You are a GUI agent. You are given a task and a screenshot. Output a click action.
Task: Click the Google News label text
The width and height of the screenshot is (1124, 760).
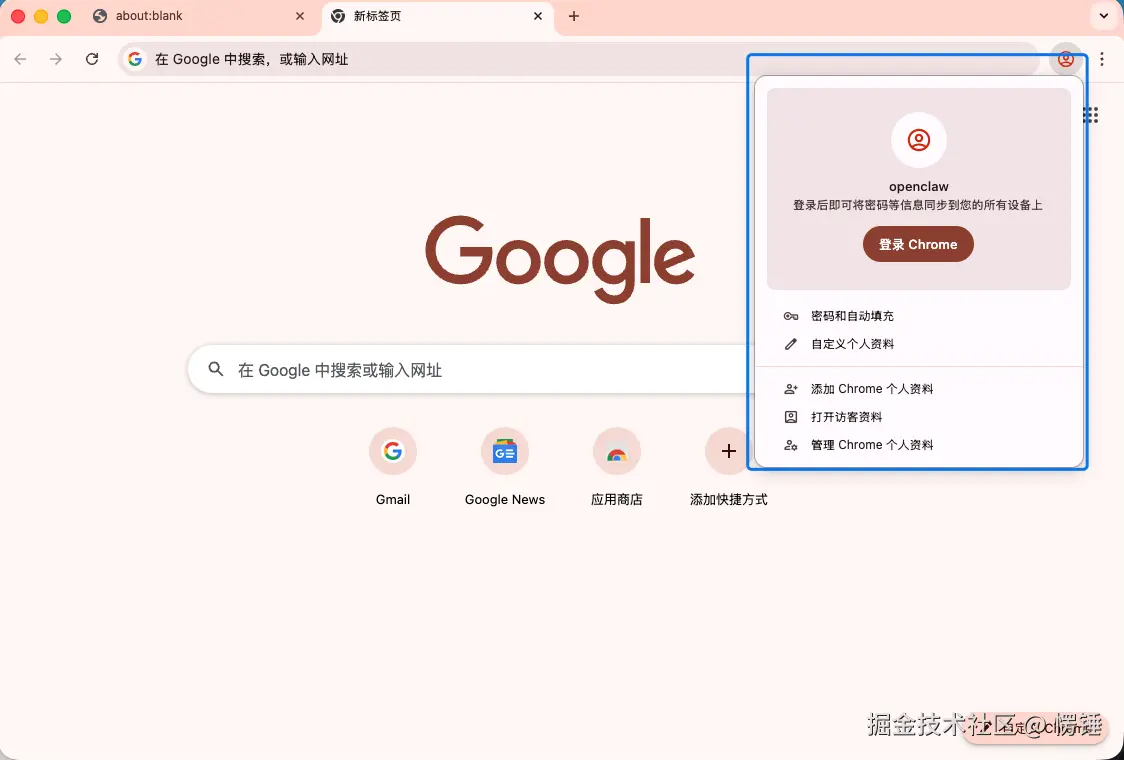tap(505, 500)
